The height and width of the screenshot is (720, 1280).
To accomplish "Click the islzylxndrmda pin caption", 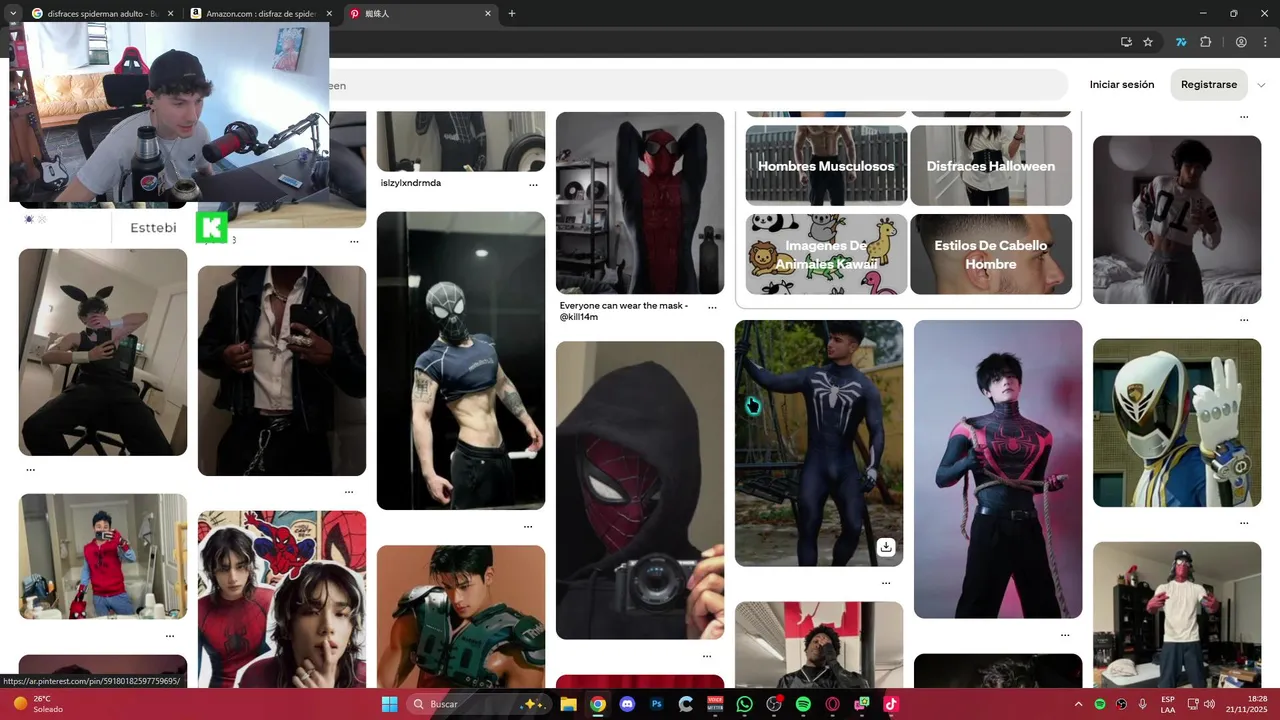I will tap(411, 183).
